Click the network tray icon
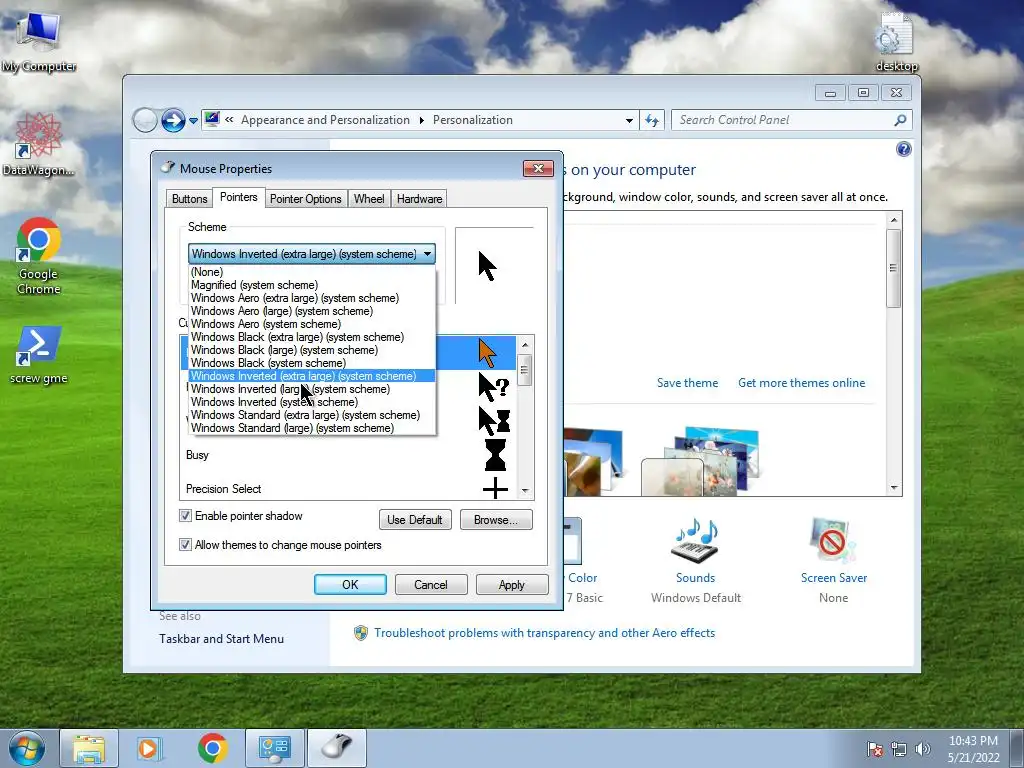 (x=899, y=749)
